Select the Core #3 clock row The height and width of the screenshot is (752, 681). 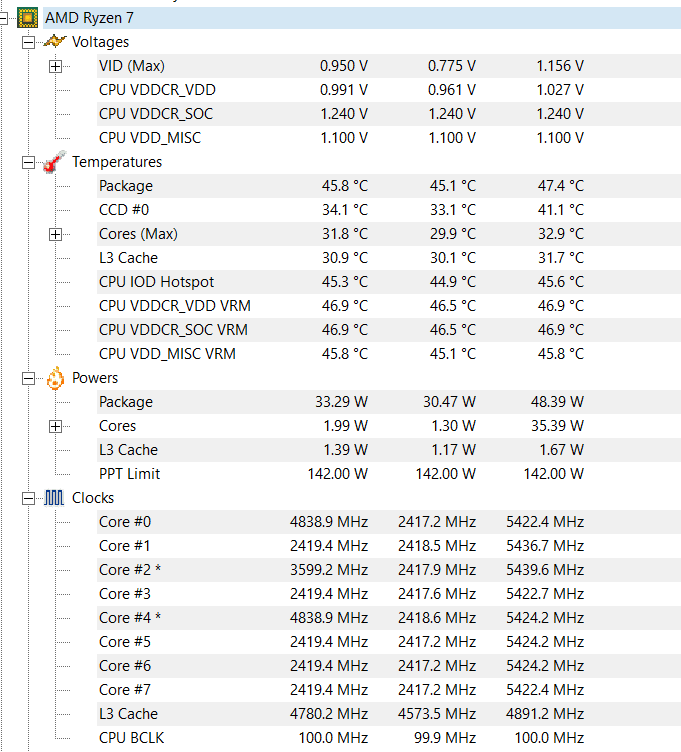pos(389,593)
